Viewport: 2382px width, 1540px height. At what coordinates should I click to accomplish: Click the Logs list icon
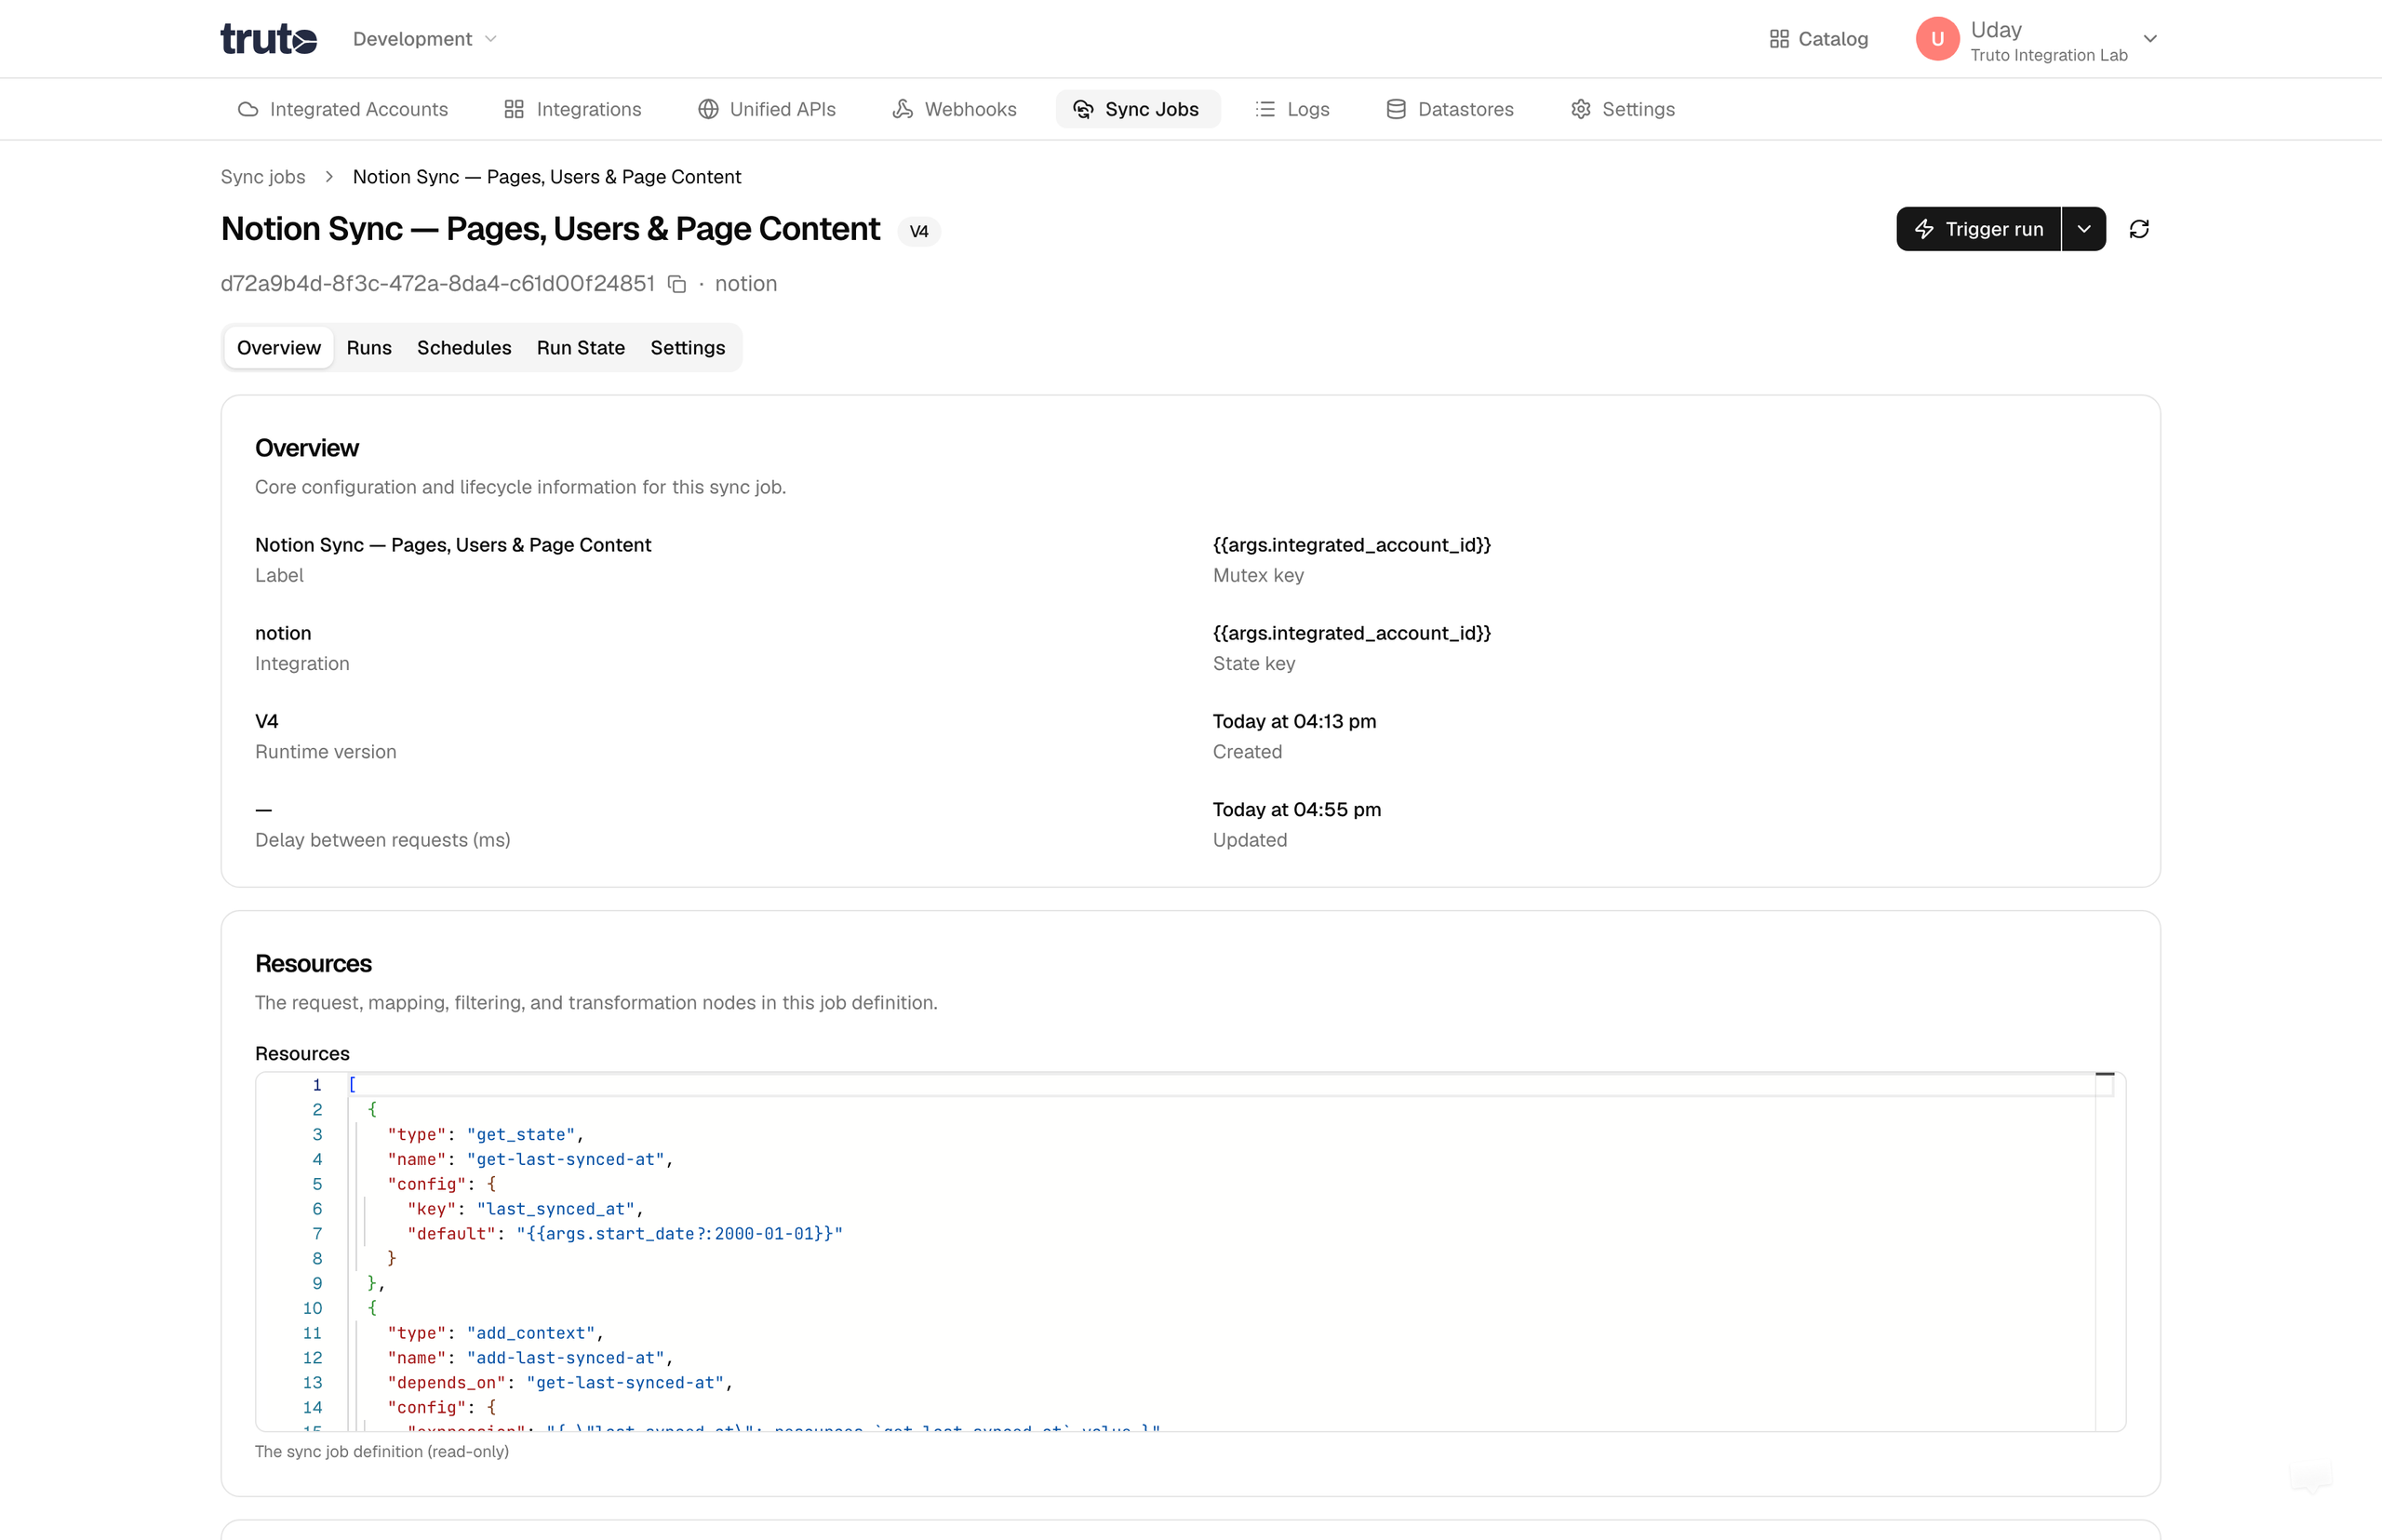1265,109
